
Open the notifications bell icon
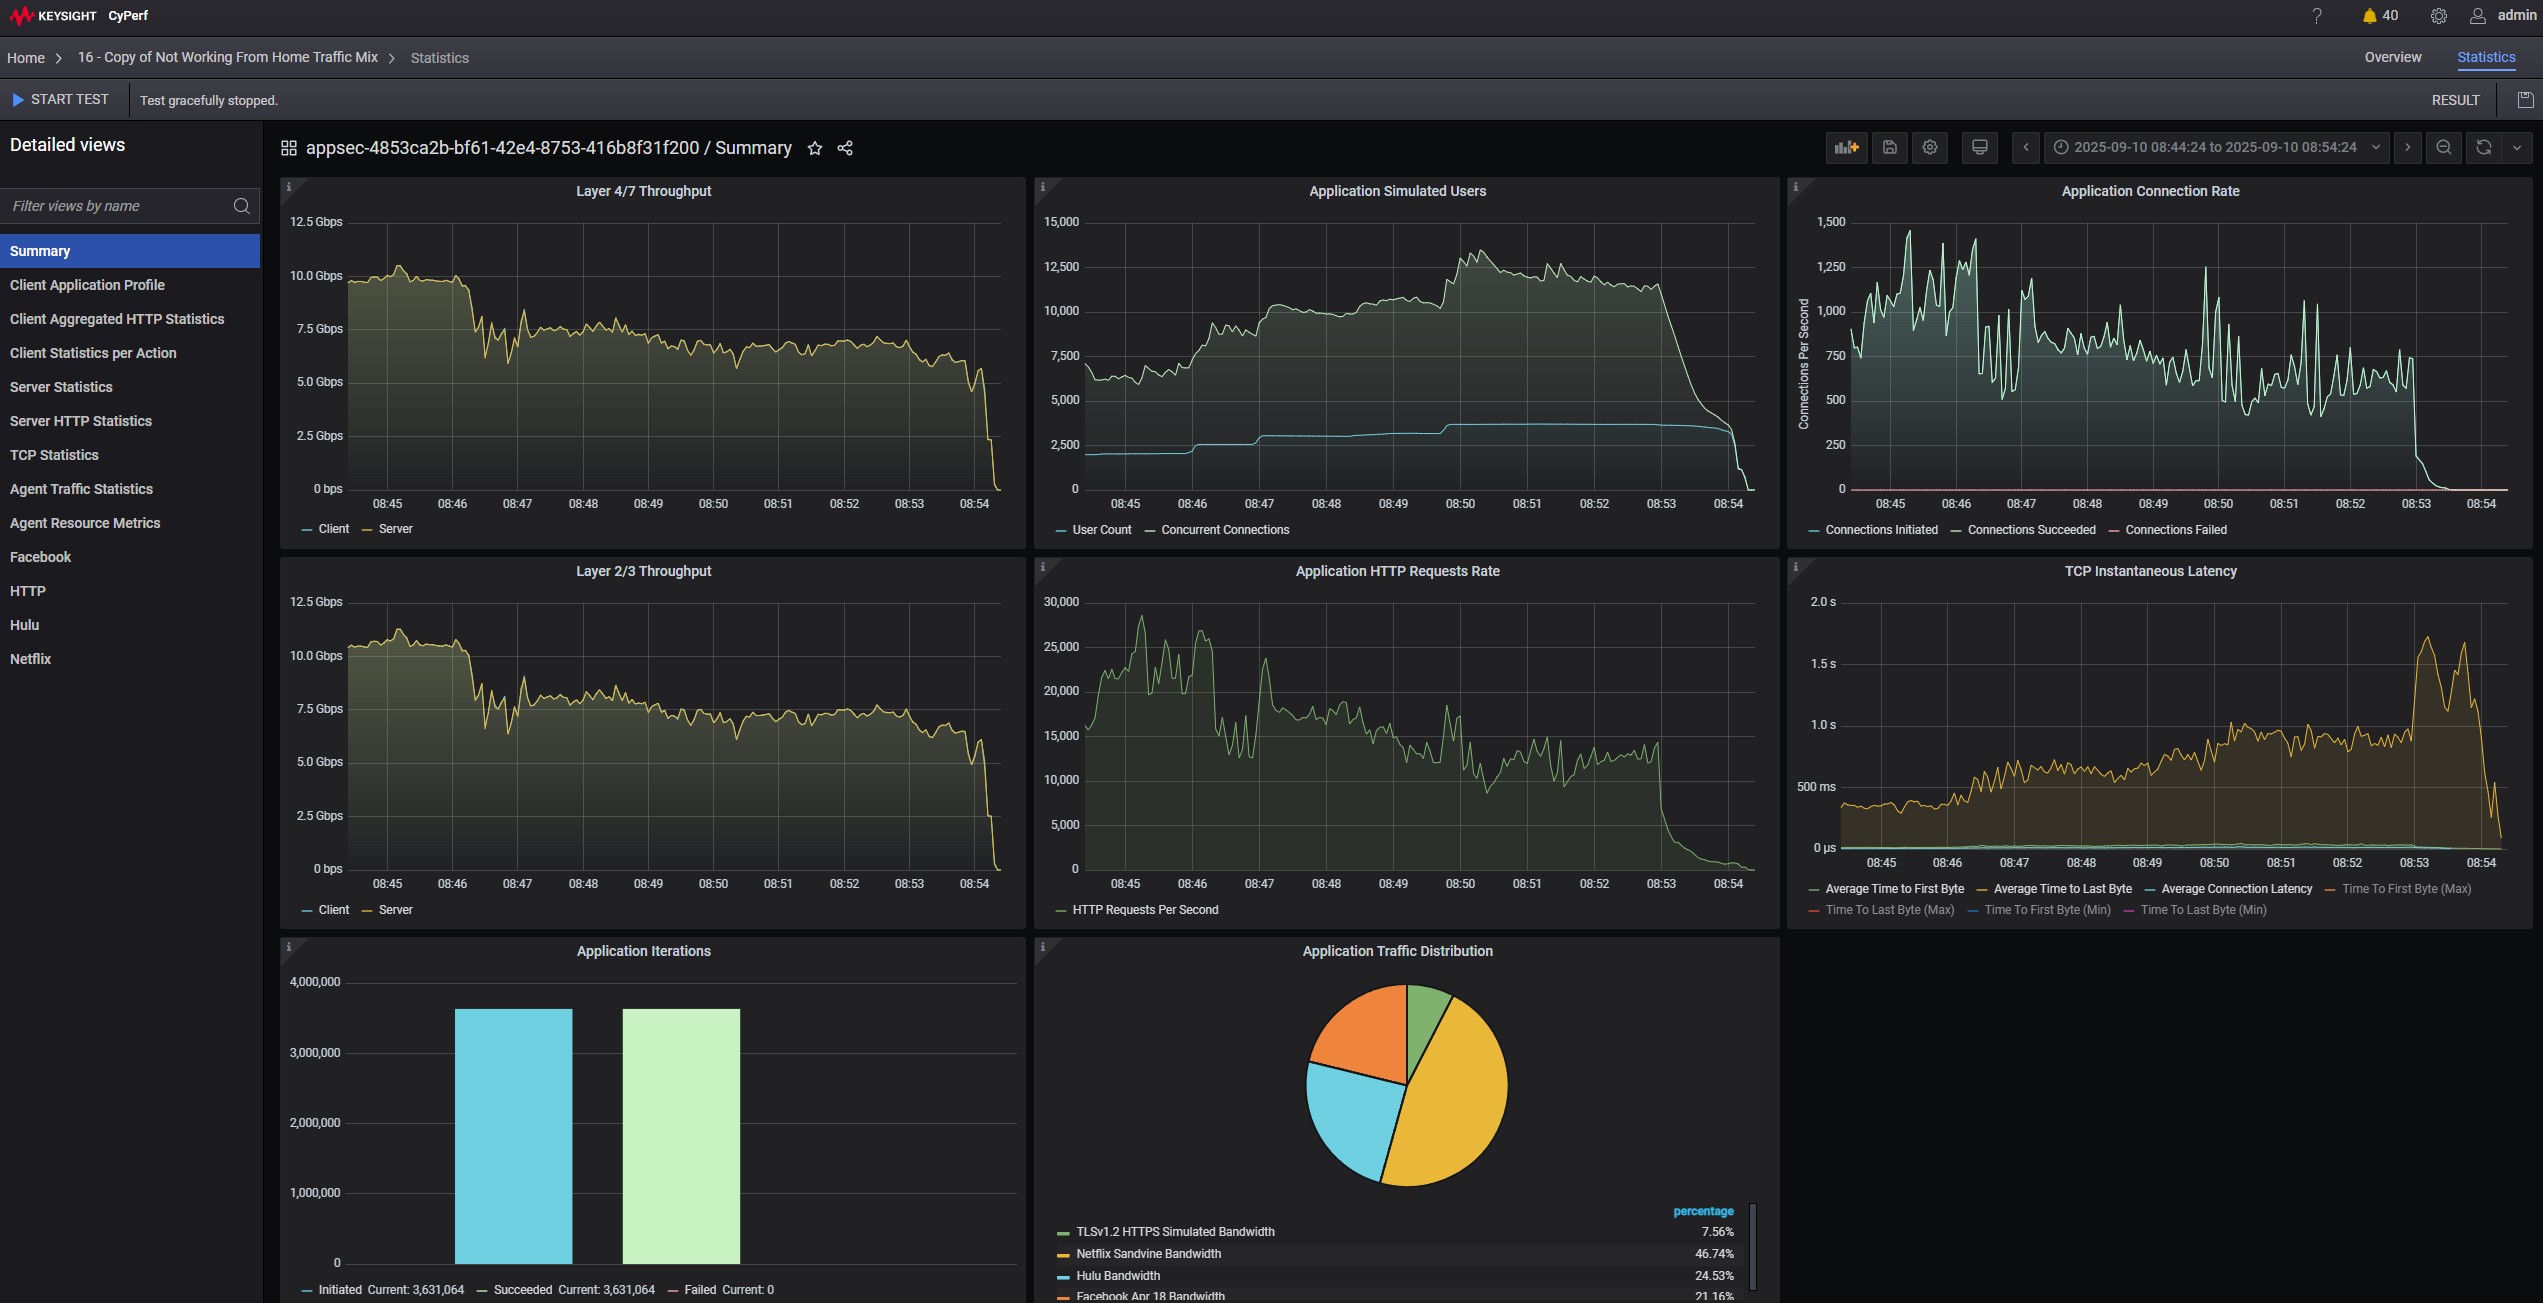[2369, 16]
